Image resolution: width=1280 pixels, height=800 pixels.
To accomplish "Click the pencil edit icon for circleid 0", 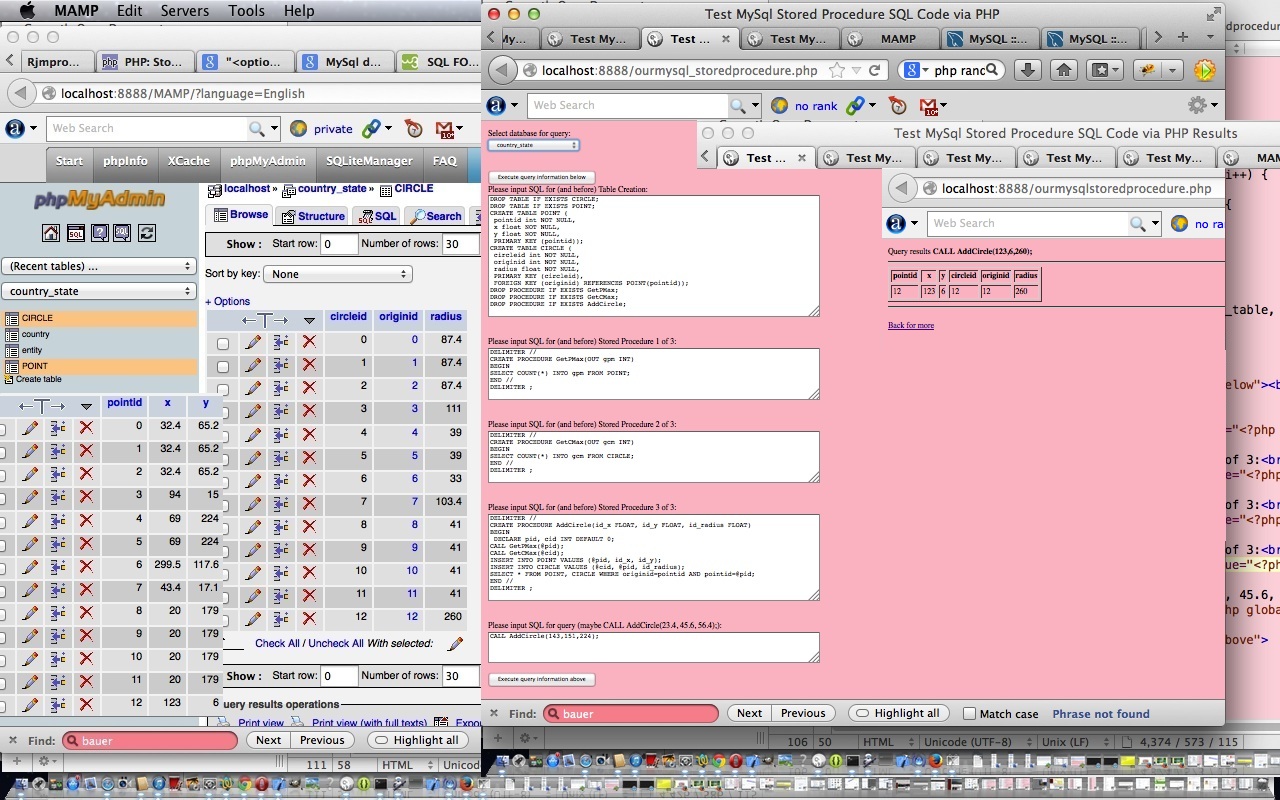I will point(253,341).
